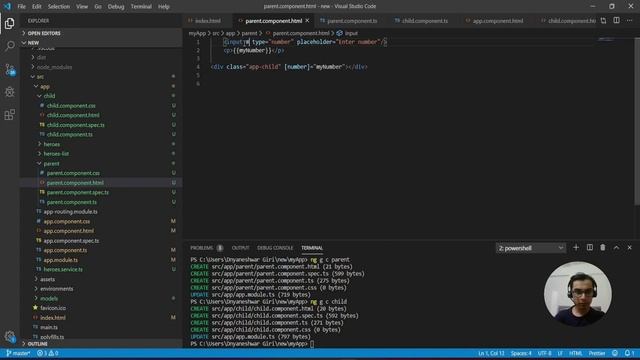Click the HTML language mode in status bar
Screen dimensions: 640x360
click(576, 353)
